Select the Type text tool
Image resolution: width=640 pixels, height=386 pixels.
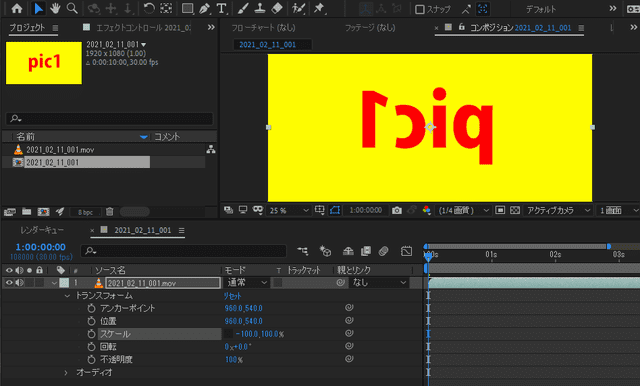click(221, 9)
